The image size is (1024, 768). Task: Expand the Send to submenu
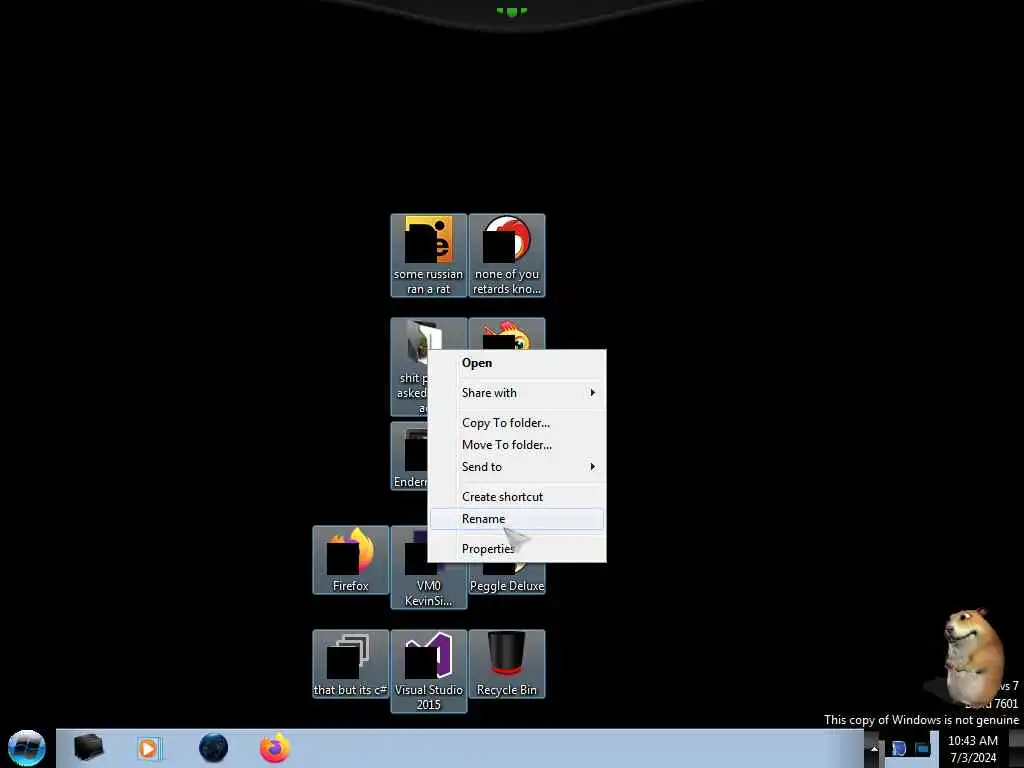(x=517, y=467)
